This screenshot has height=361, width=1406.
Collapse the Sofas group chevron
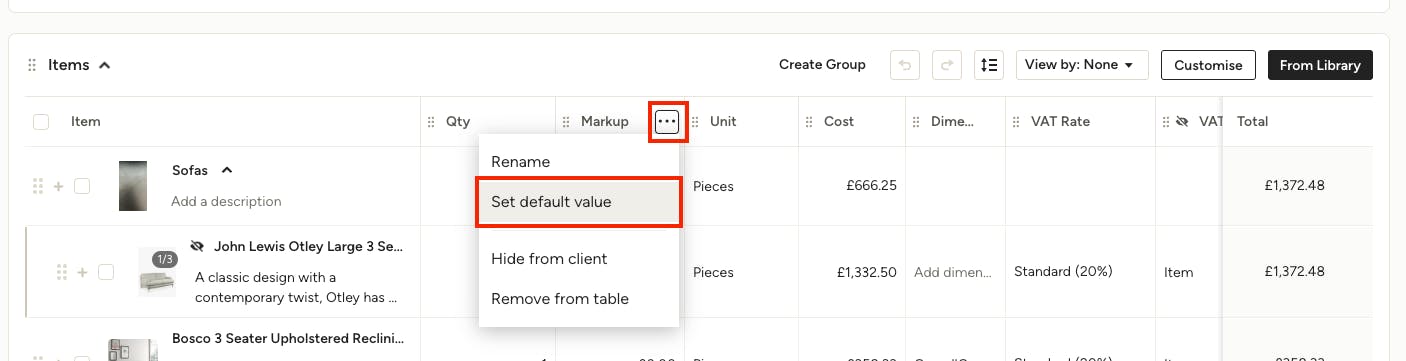click(x=227, y=170)
